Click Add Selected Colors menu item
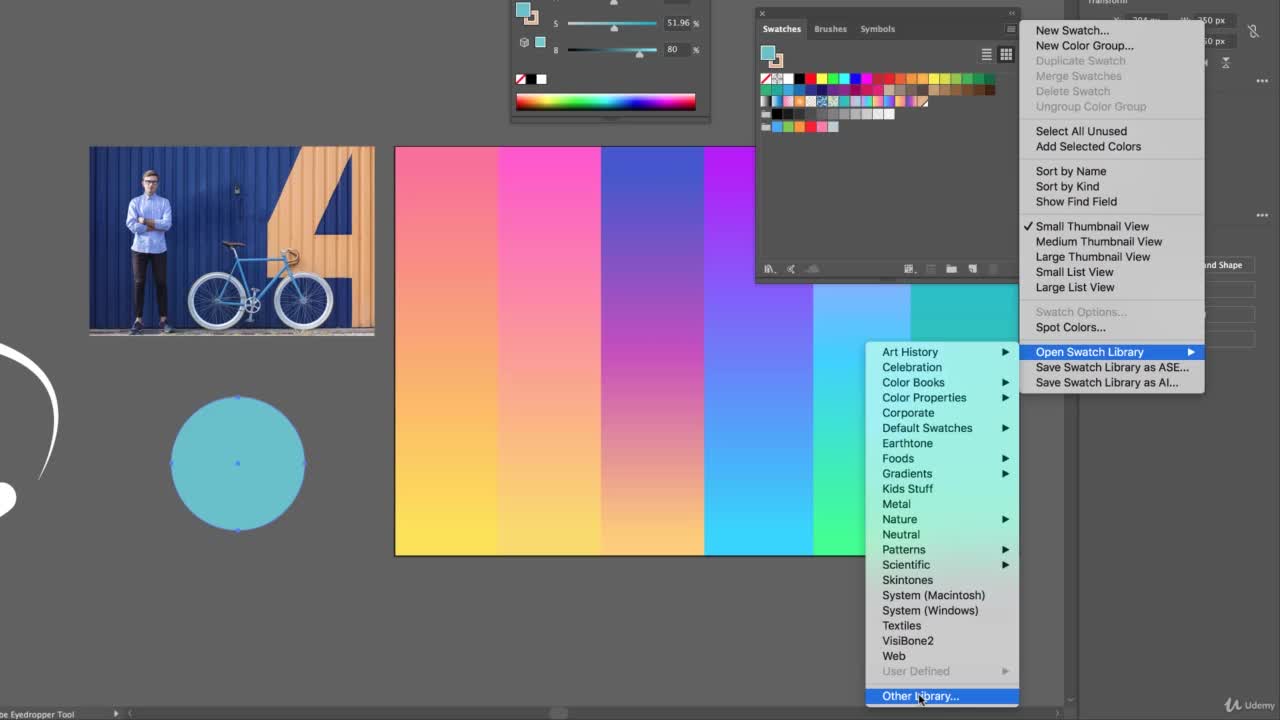 tap(1088, 146)
